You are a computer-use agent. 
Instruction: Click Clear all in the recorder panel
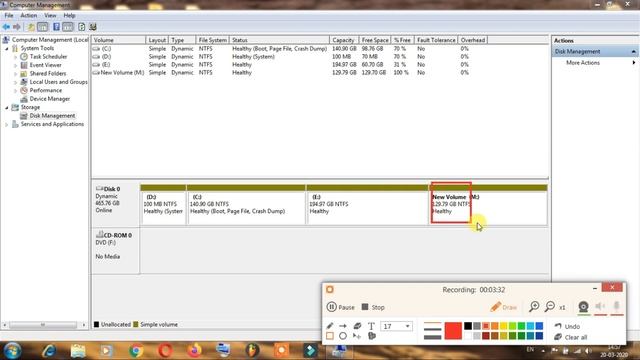coord(571,337)
